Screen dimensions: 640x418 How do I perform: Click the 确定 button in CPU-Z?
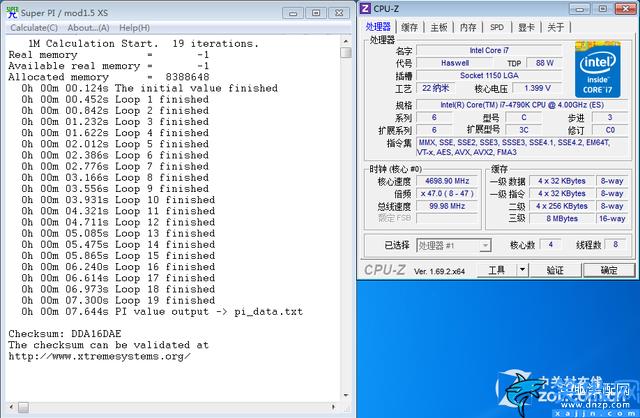point(609,270)
